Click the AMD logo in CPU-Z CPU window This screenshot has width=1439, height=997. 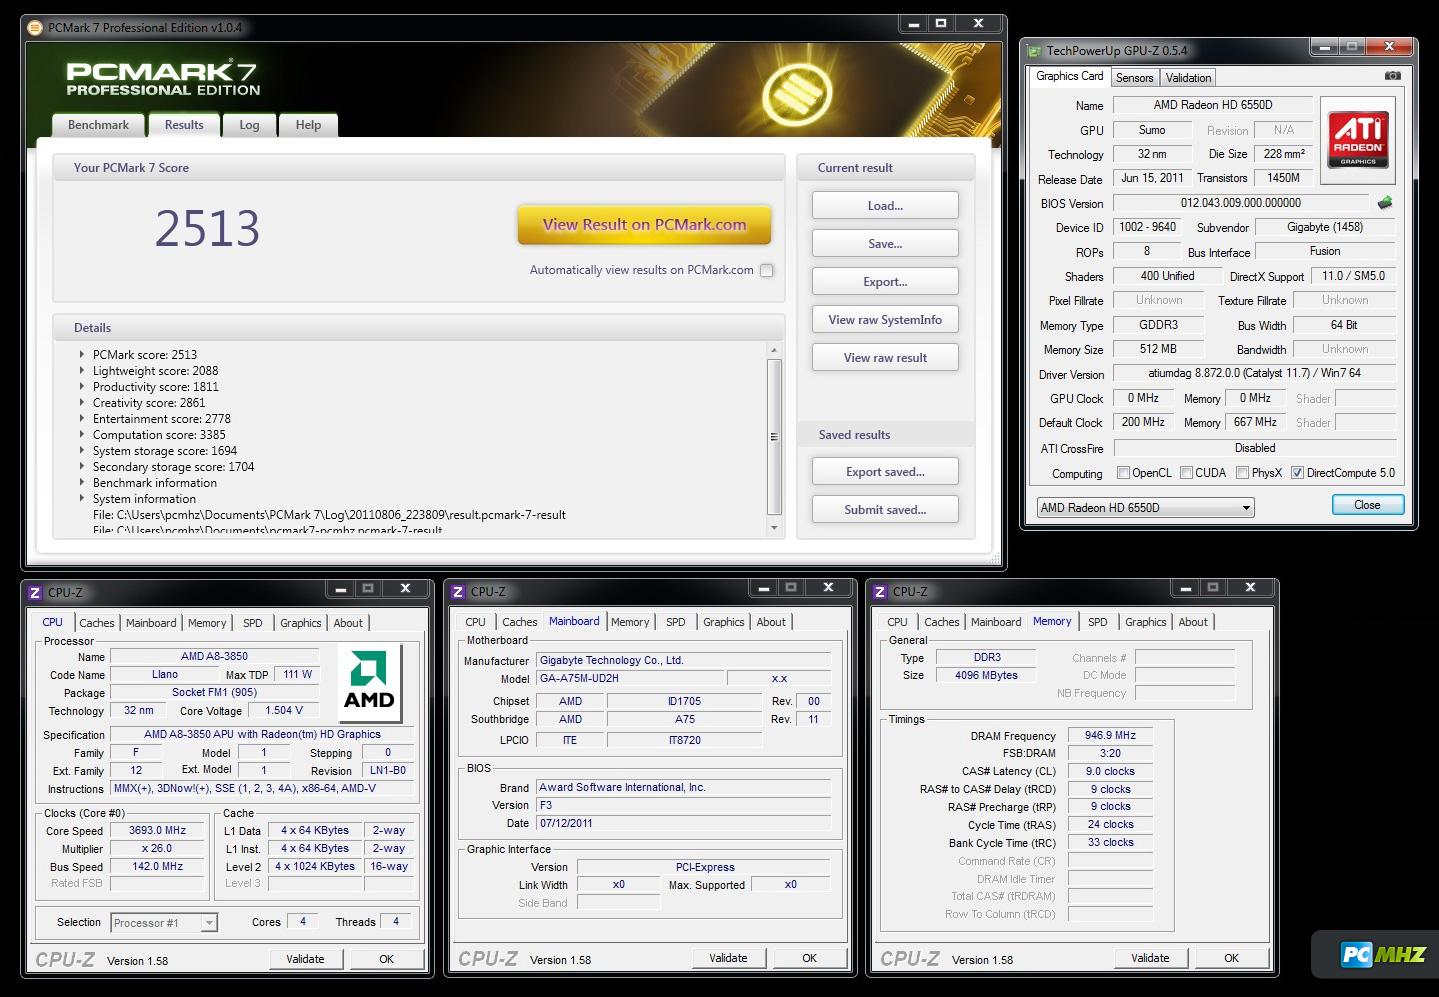(x=370, y=683)
